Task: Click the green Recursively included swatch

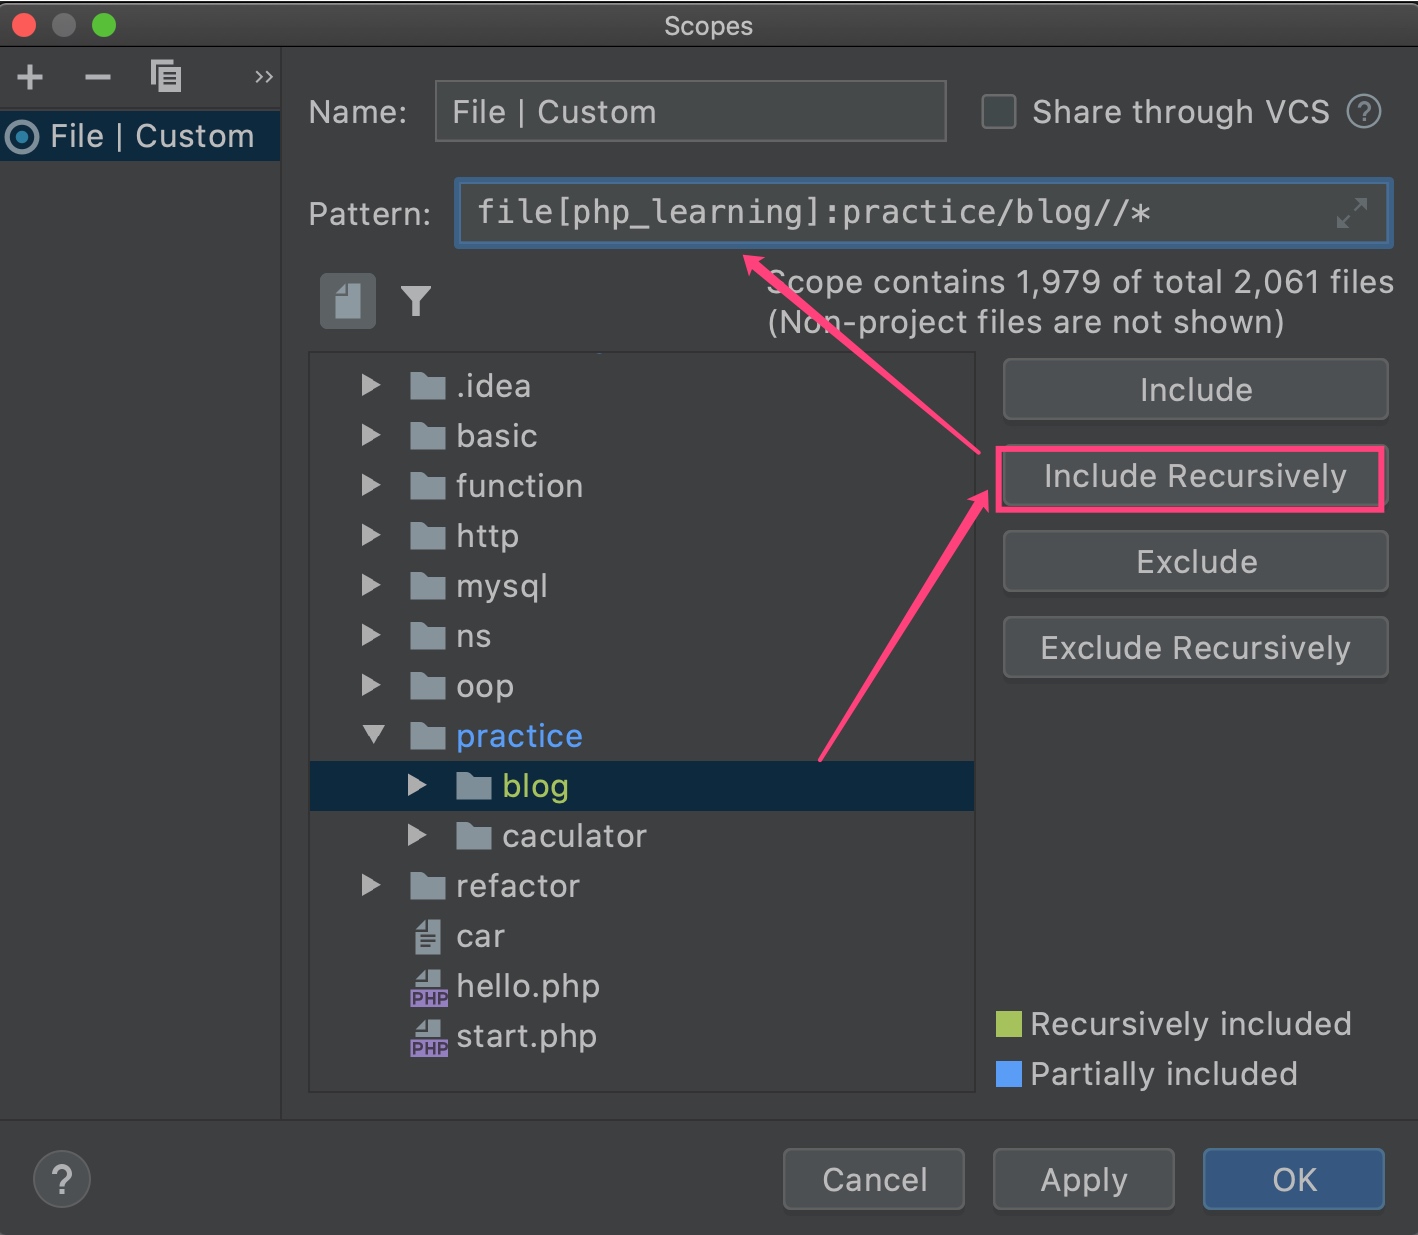Action: tap(1009, 1024)
